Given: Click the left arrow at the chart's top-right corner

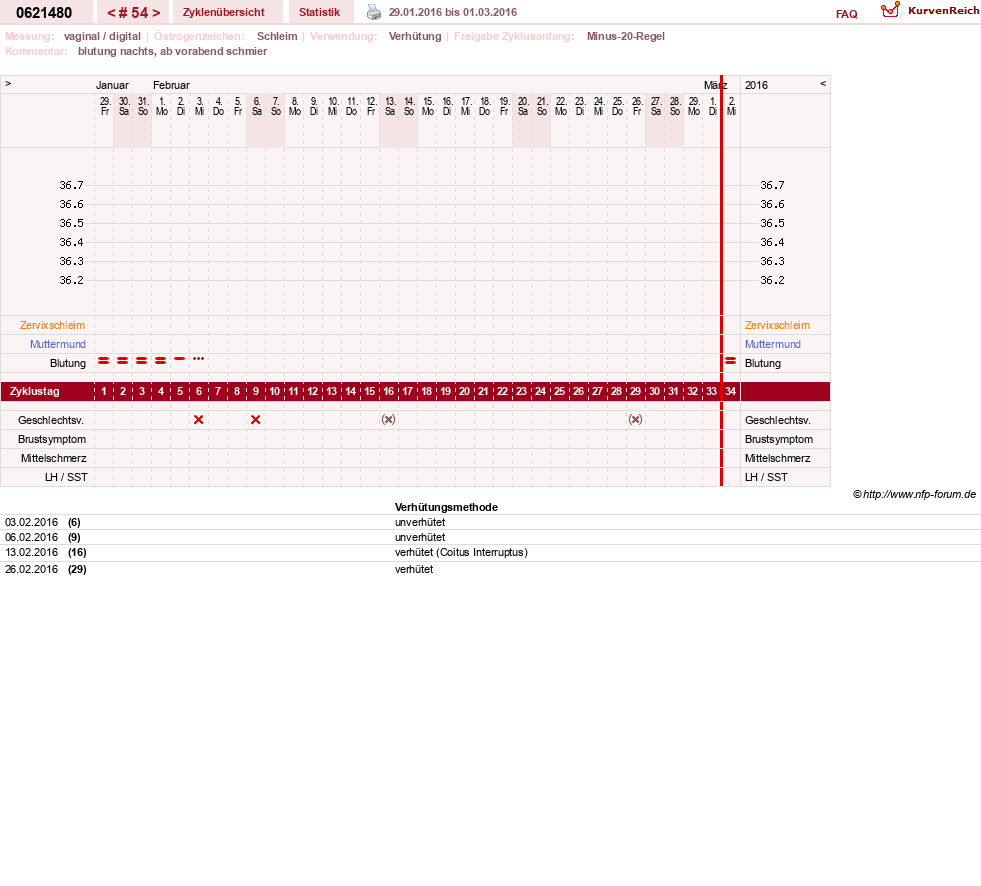Looking at the screenshot, I should [823, 83].
